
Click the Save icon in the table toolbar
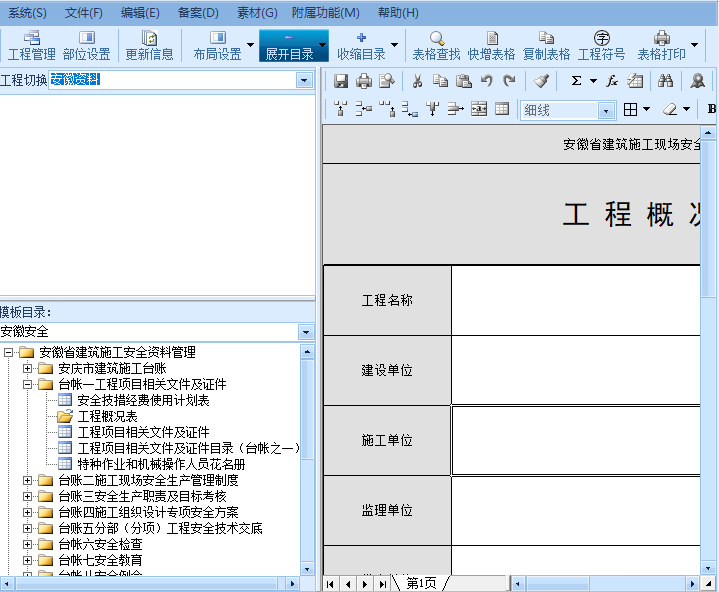341,81
